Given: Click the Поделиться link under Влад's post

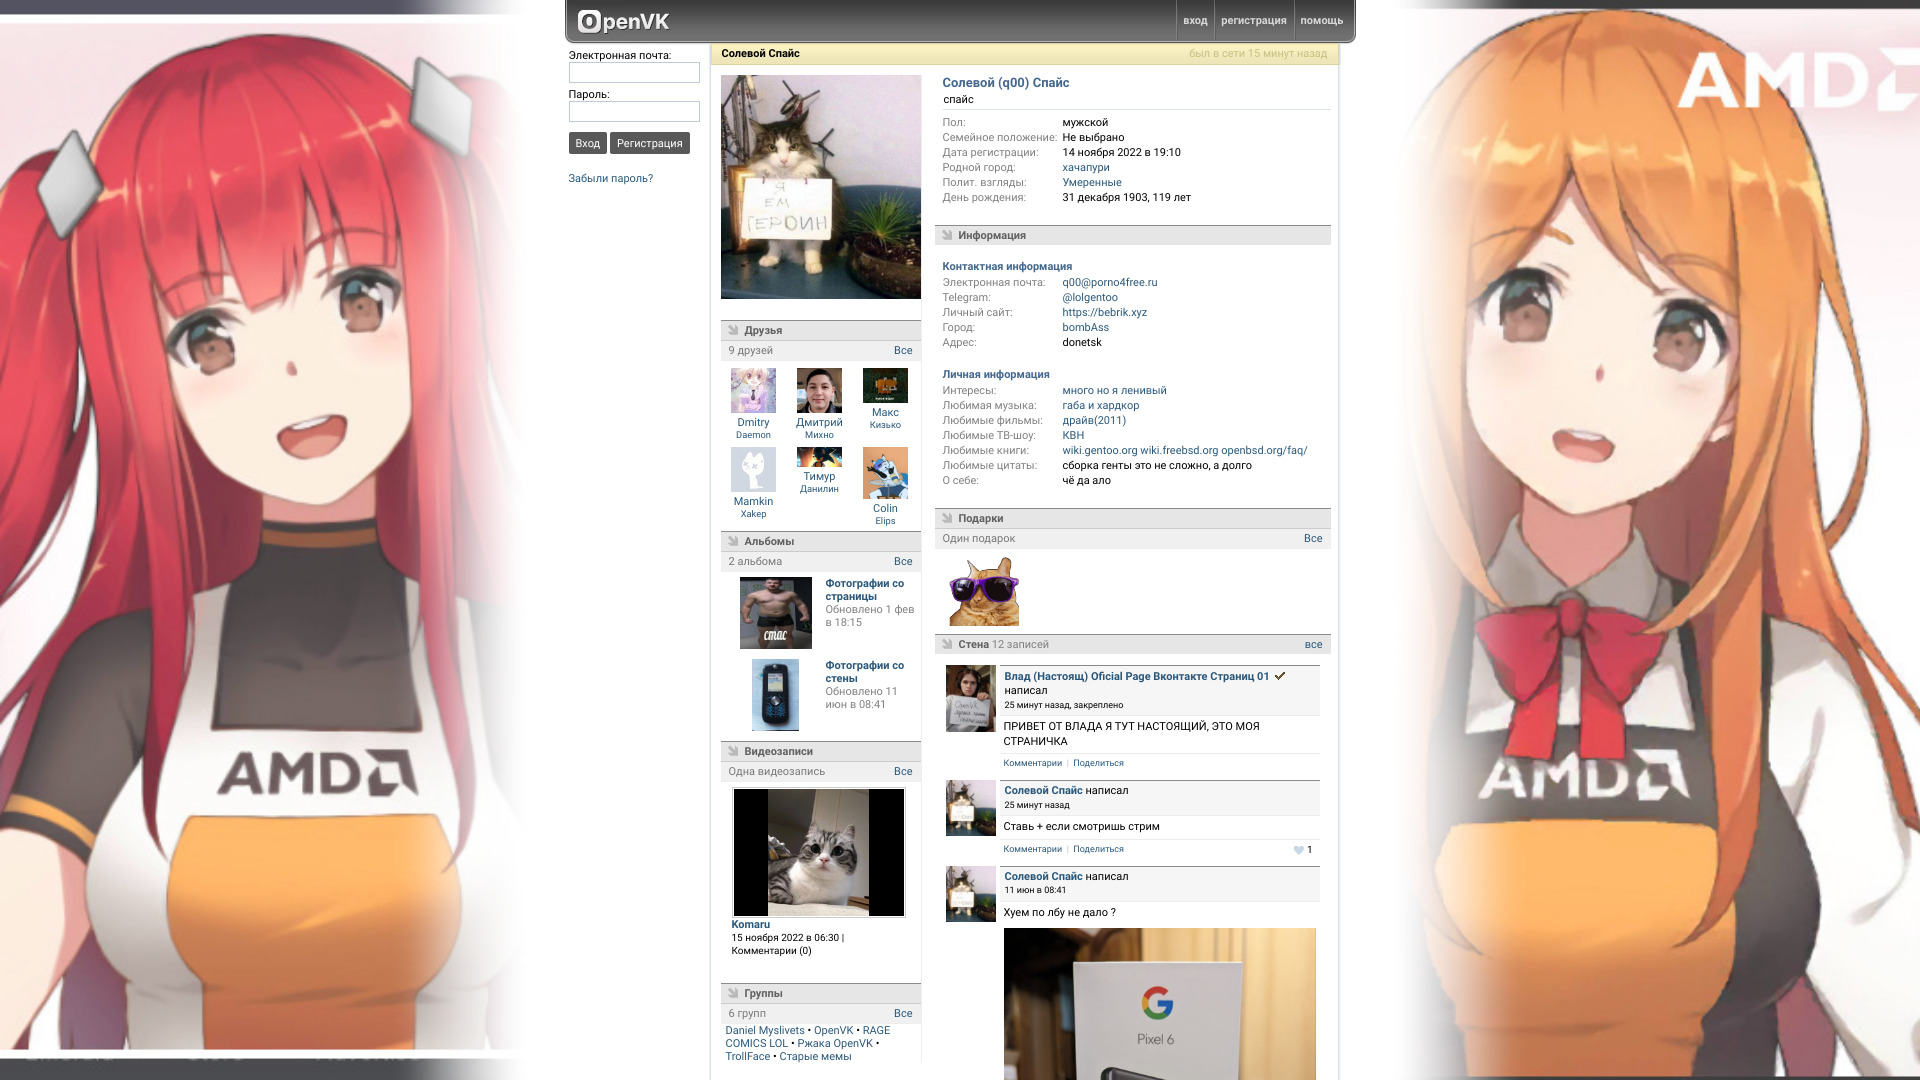Looking at the screenshot, I should click(1098, 763).
